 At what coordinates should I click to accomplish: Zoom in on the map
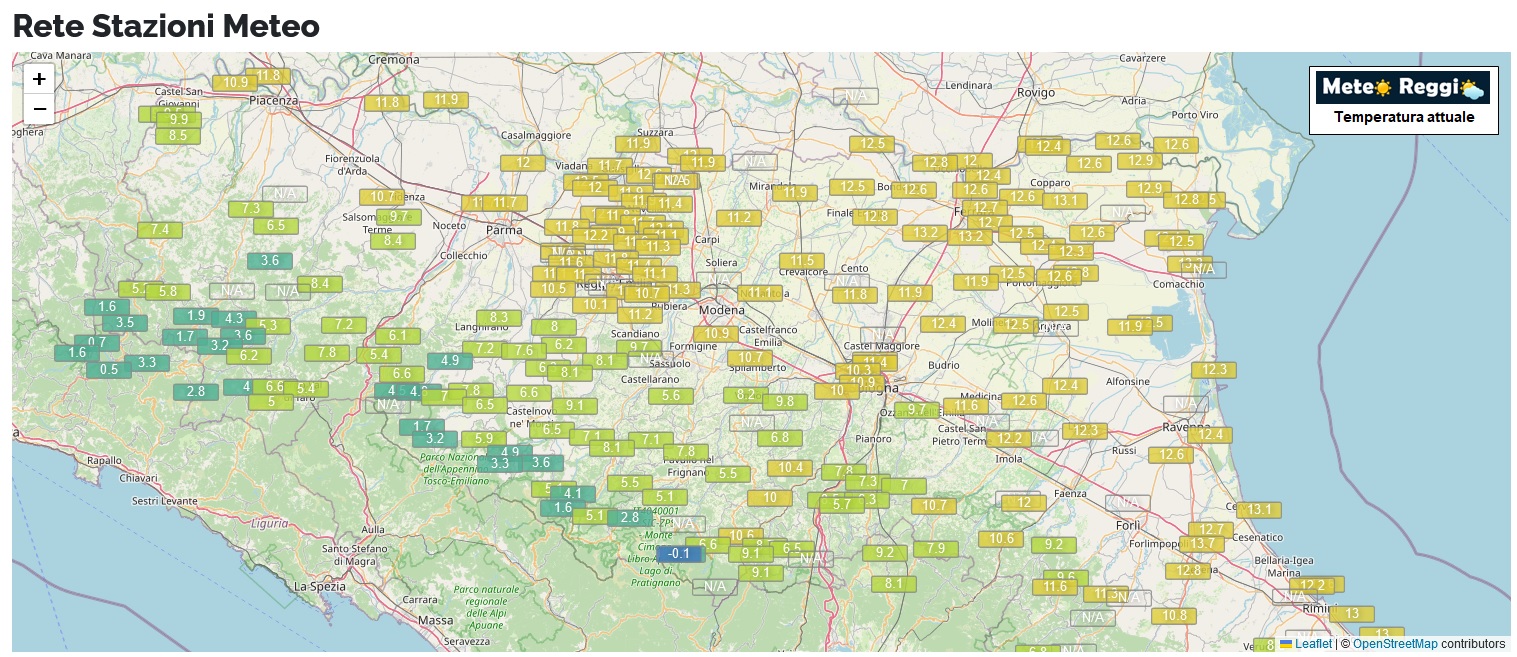39,79
